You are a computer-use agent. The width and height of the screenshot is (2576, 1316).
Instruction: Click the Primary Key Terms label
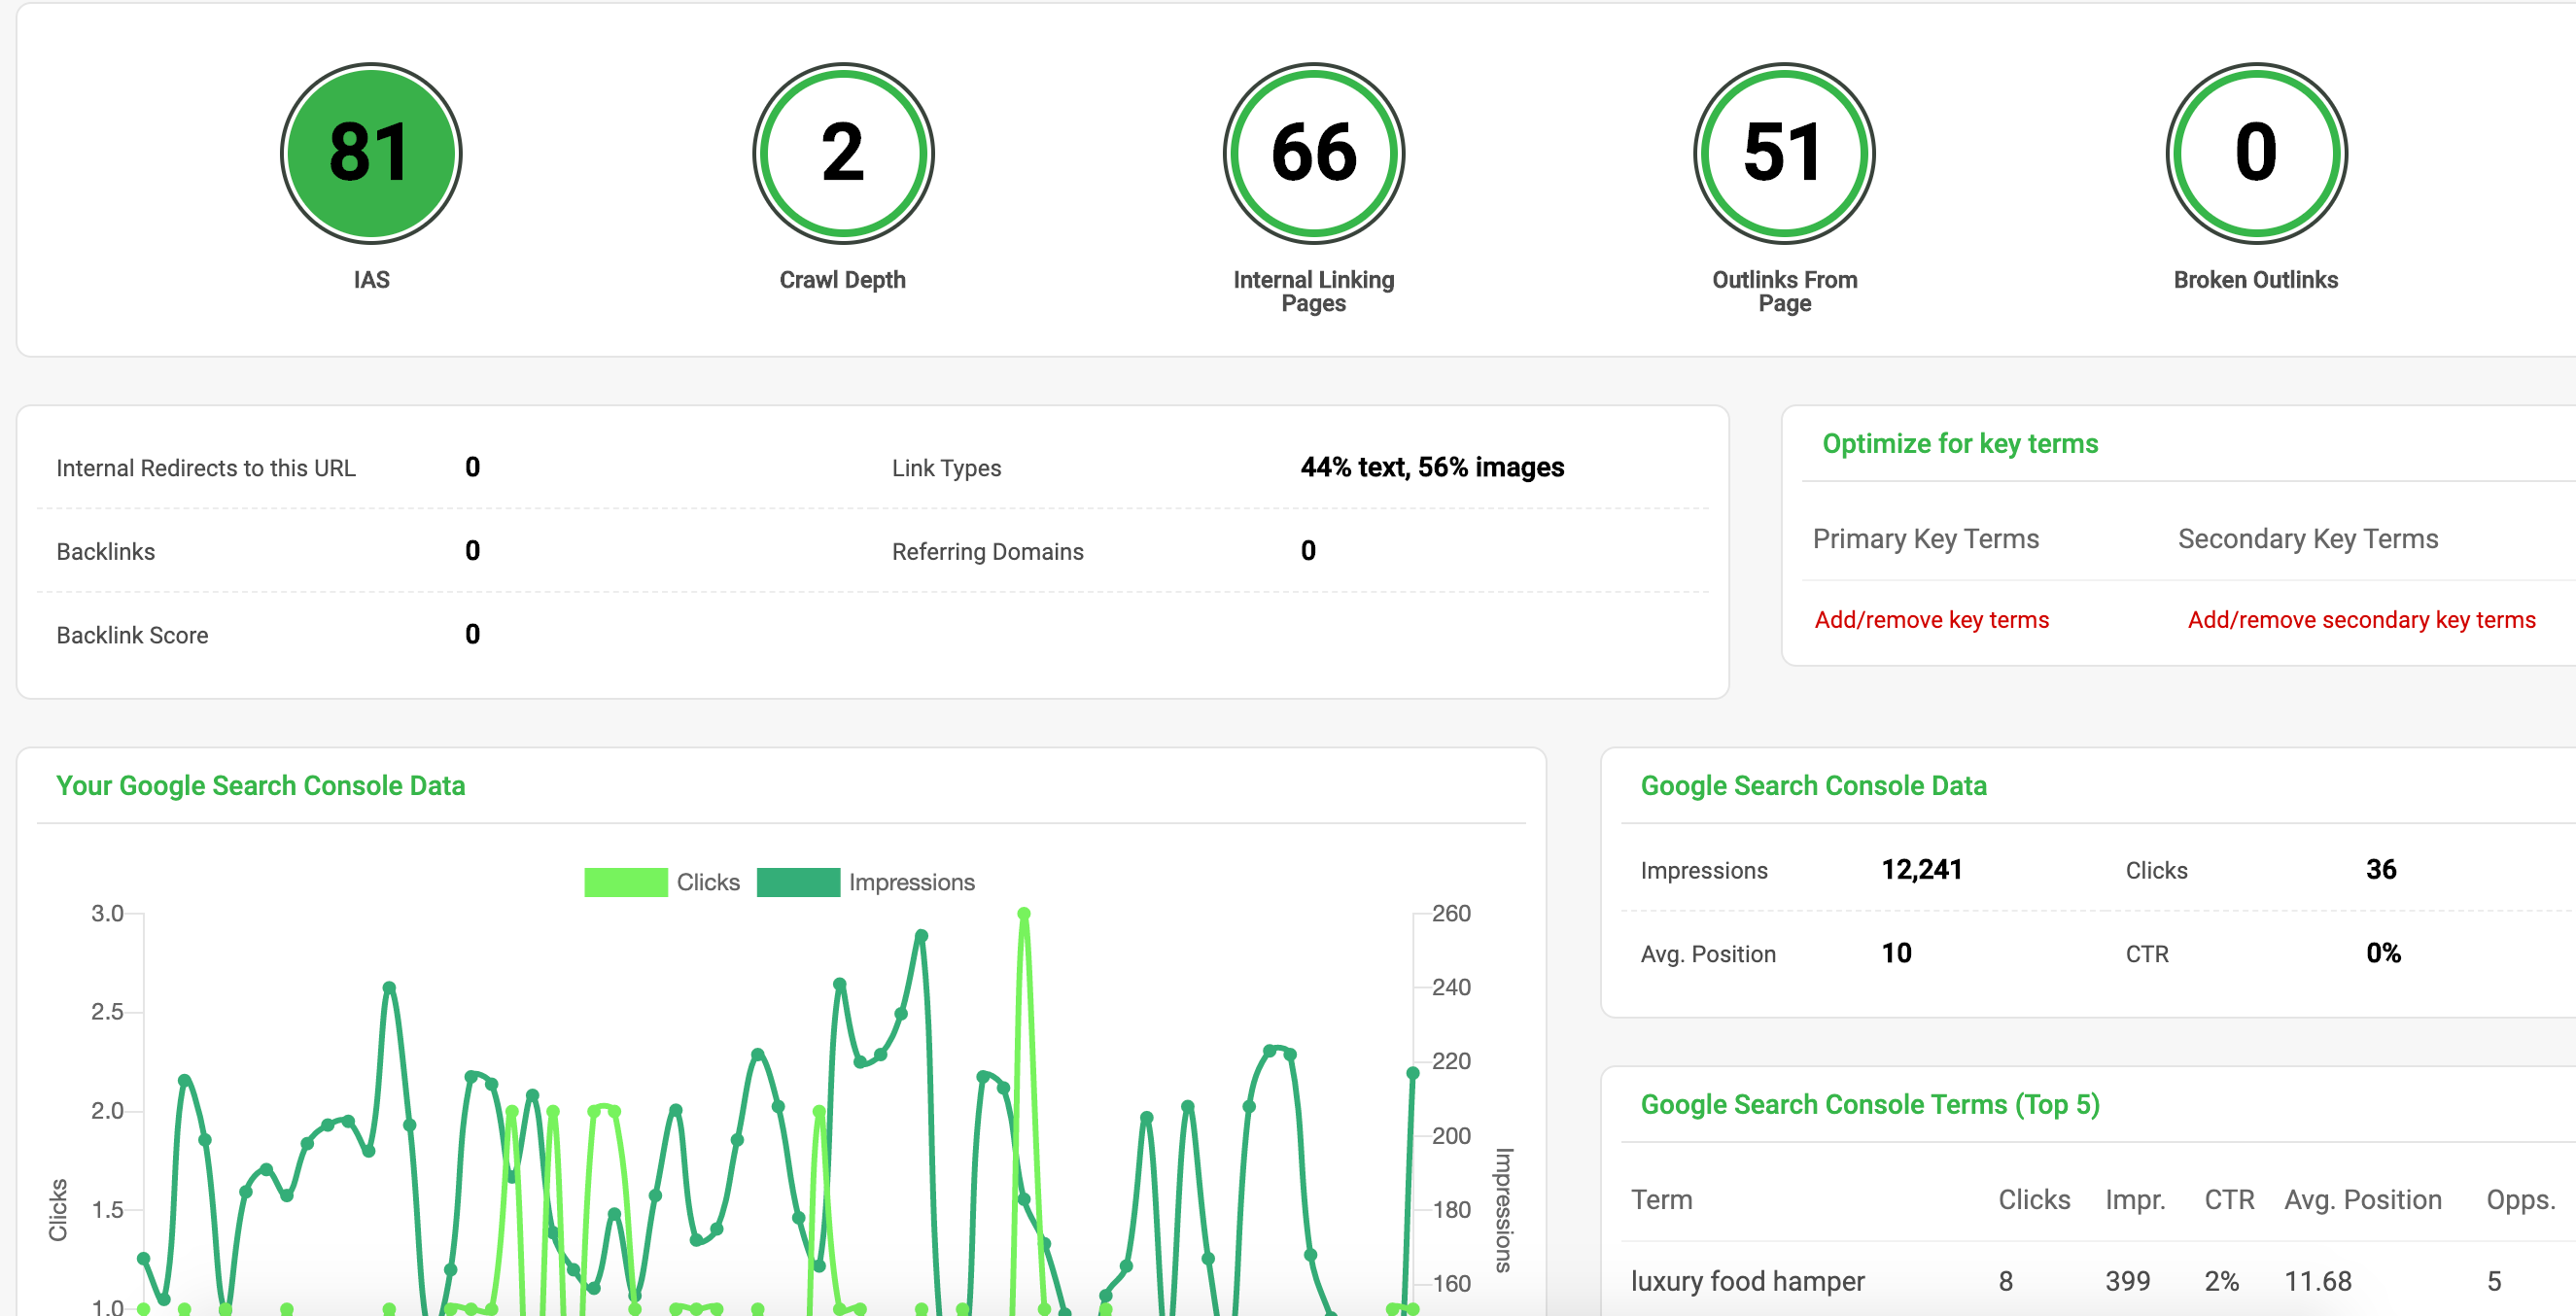[1925, 539]
